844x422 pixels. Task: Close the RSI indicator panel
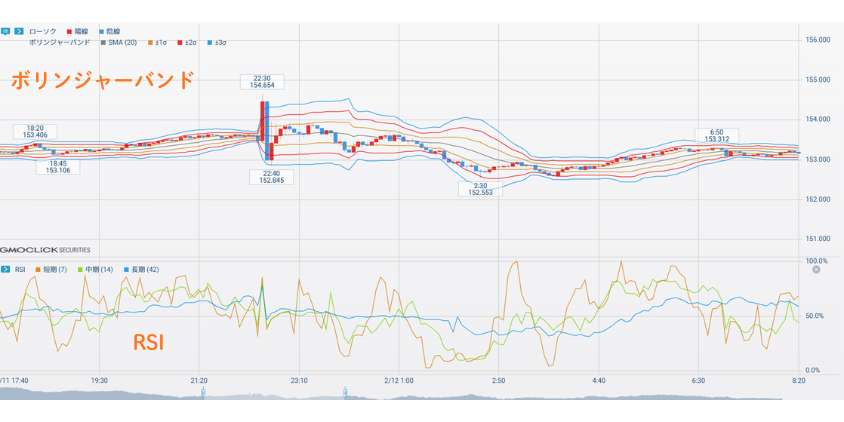pyautogui.click(x=816, y=269)
